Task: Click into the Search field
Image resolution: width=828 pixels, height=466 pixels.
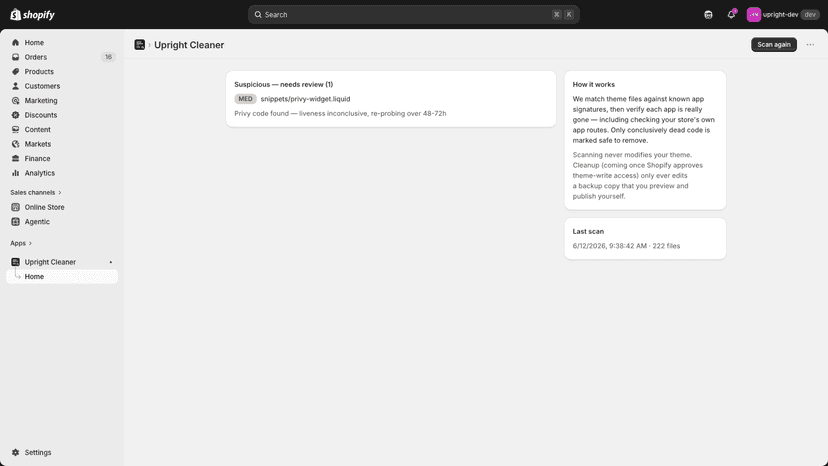Action: point(413,15)
